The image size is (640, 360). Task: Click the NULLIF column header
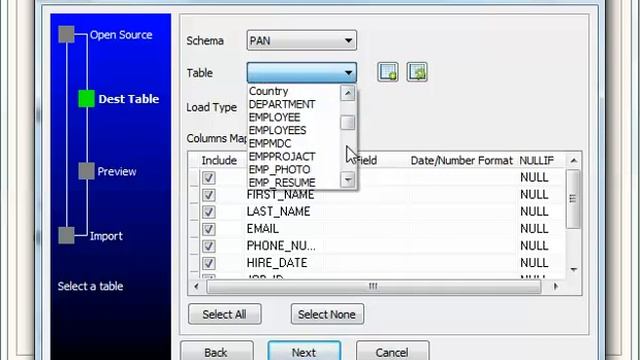pyautogui.click(x=536, y=160)
